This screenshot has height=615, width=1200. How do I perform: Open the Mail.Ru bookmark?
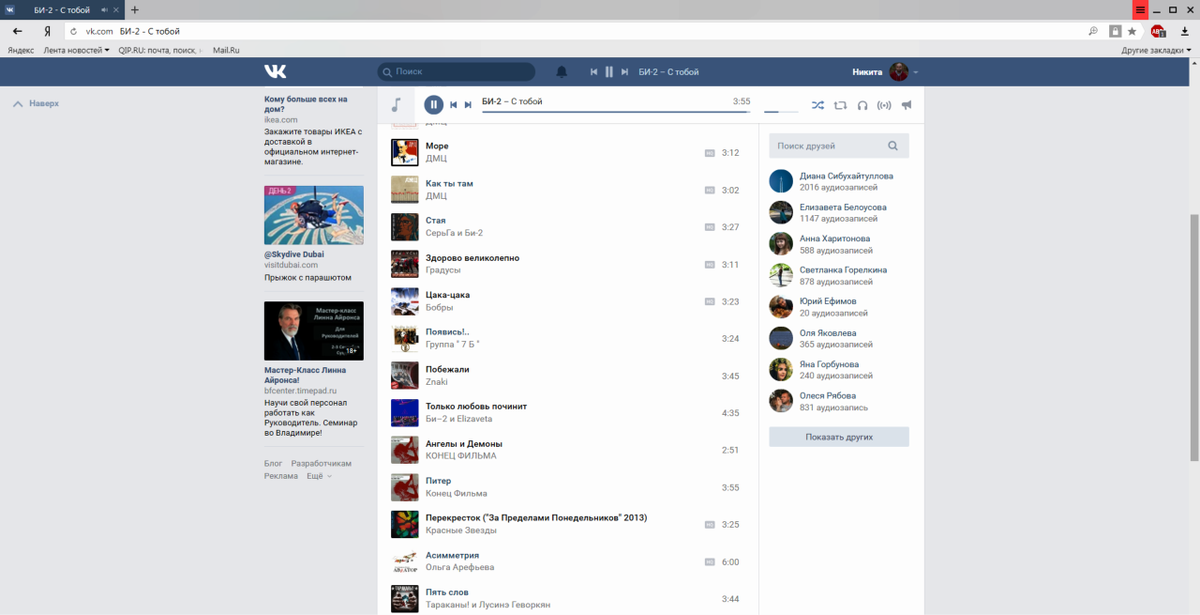226,49
